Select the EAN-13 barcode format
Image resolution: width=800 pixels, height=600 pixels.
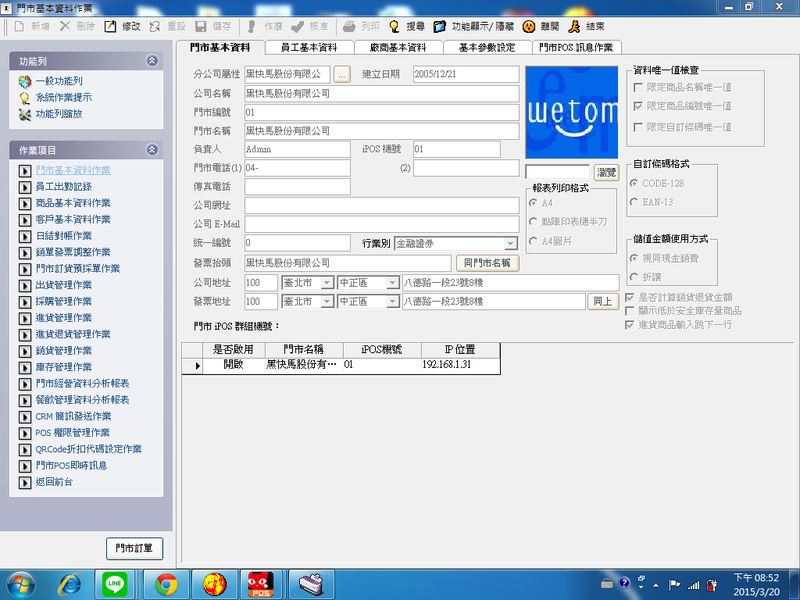point(634,202)
